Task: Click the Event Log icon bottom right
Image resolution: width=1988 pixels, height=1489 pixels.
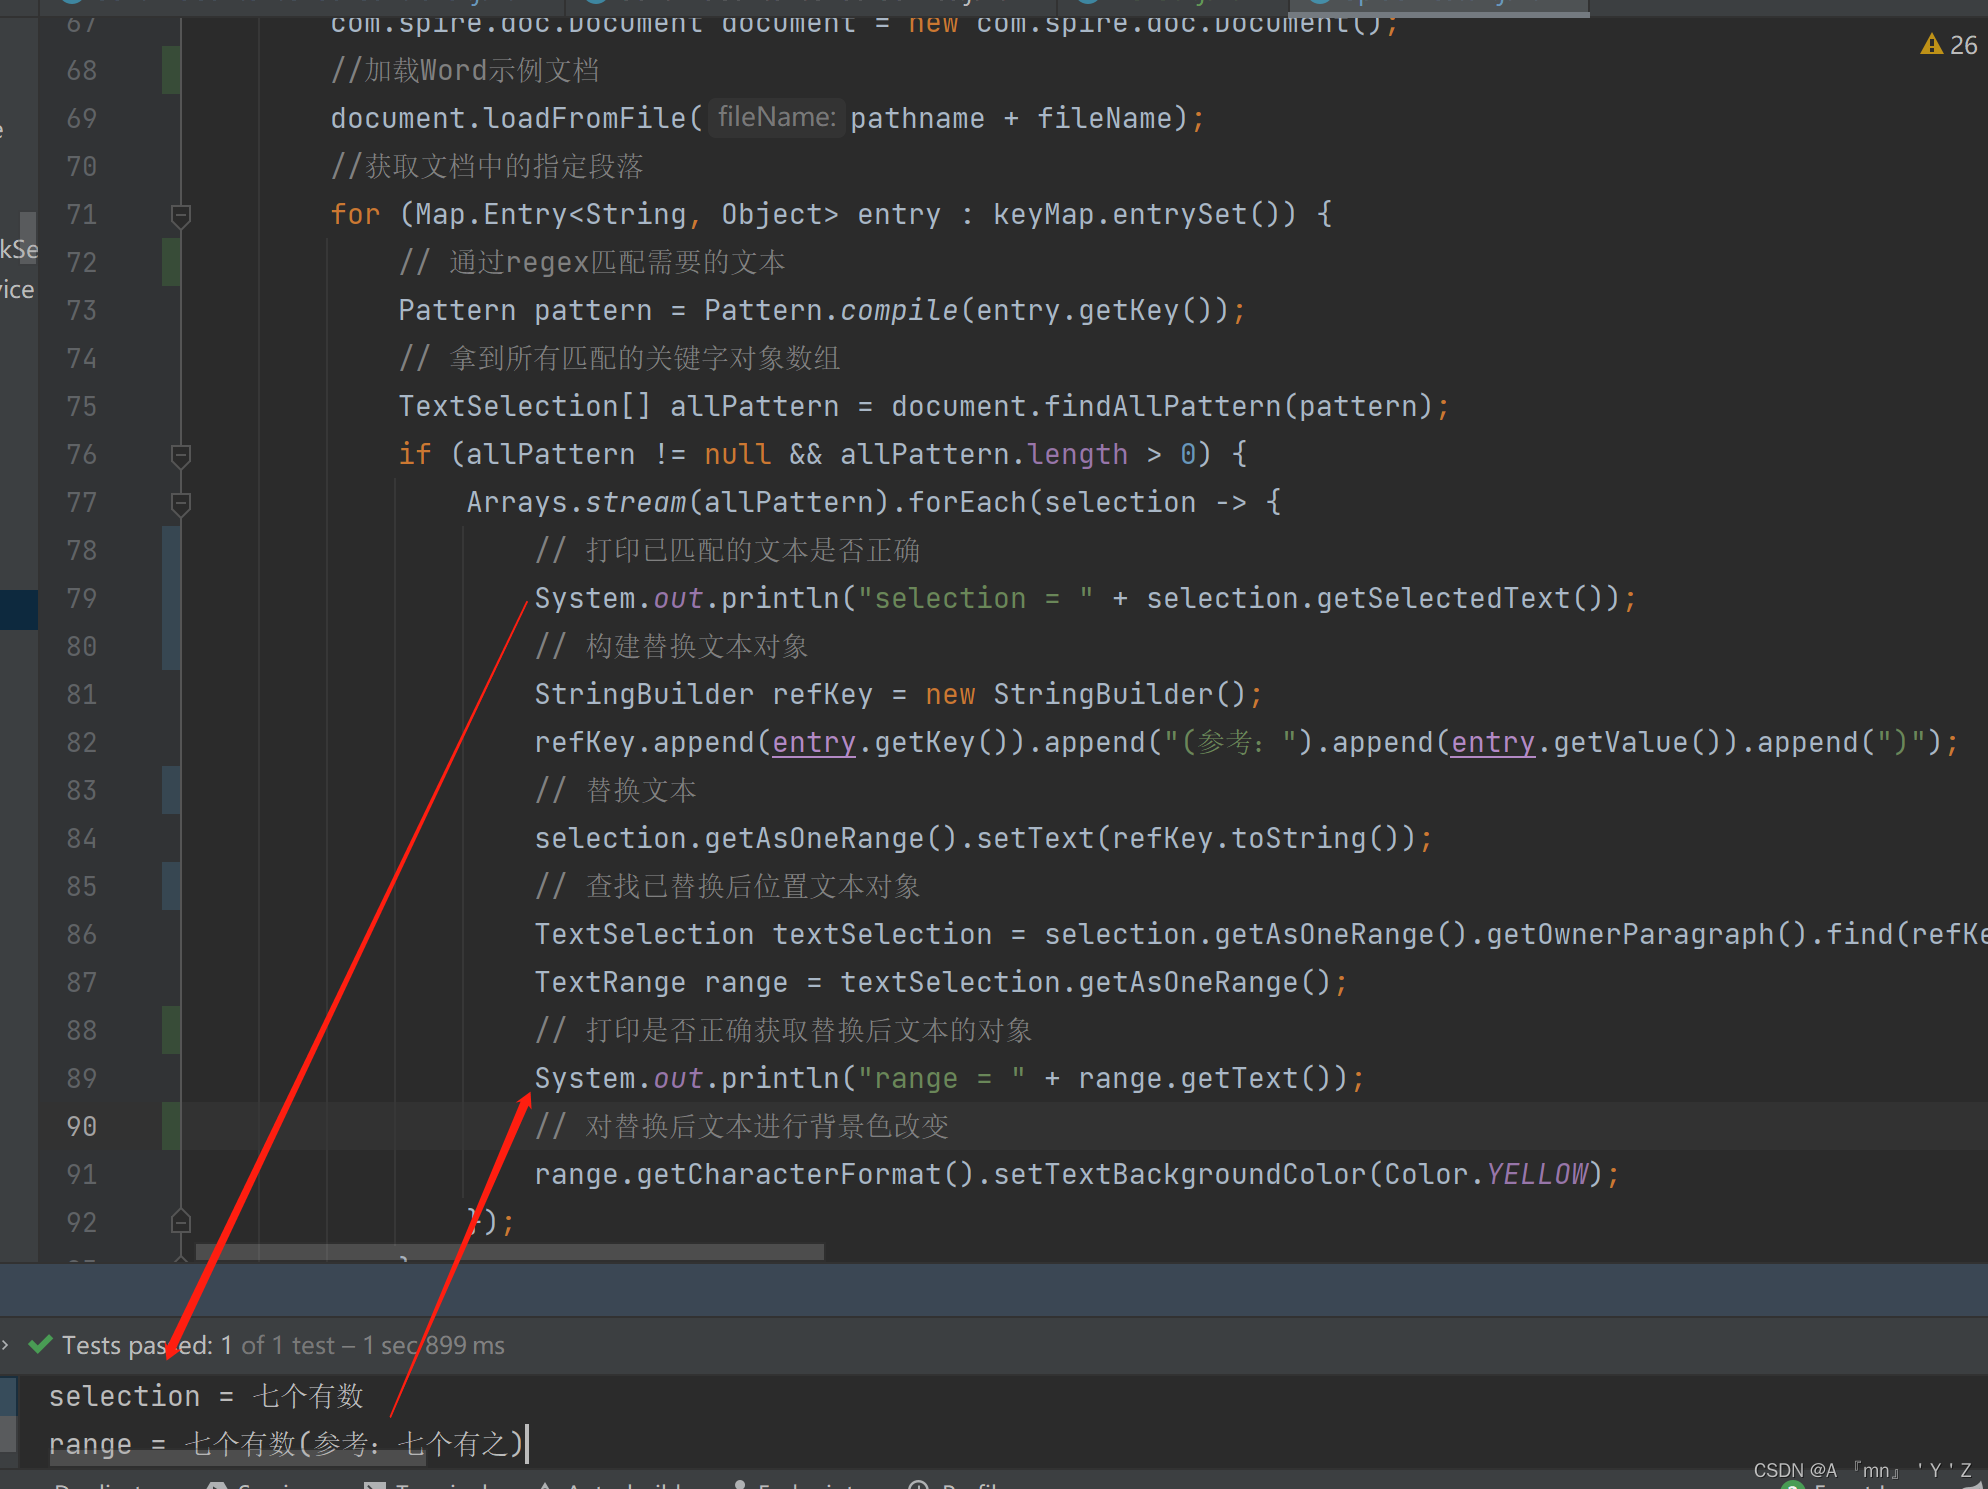Action: (x=1793, y=1487)
